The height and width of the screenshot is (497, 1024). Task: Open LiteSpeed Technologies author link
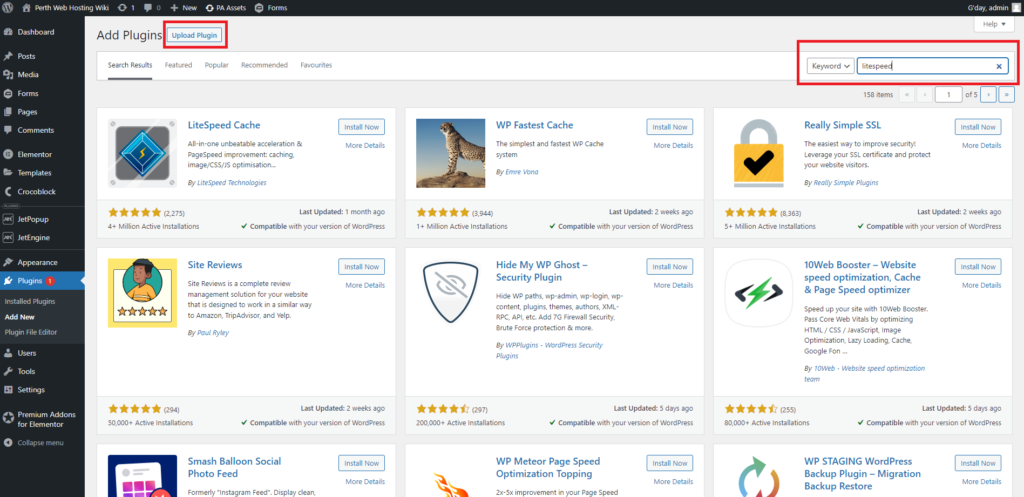(x=232, y=183)
